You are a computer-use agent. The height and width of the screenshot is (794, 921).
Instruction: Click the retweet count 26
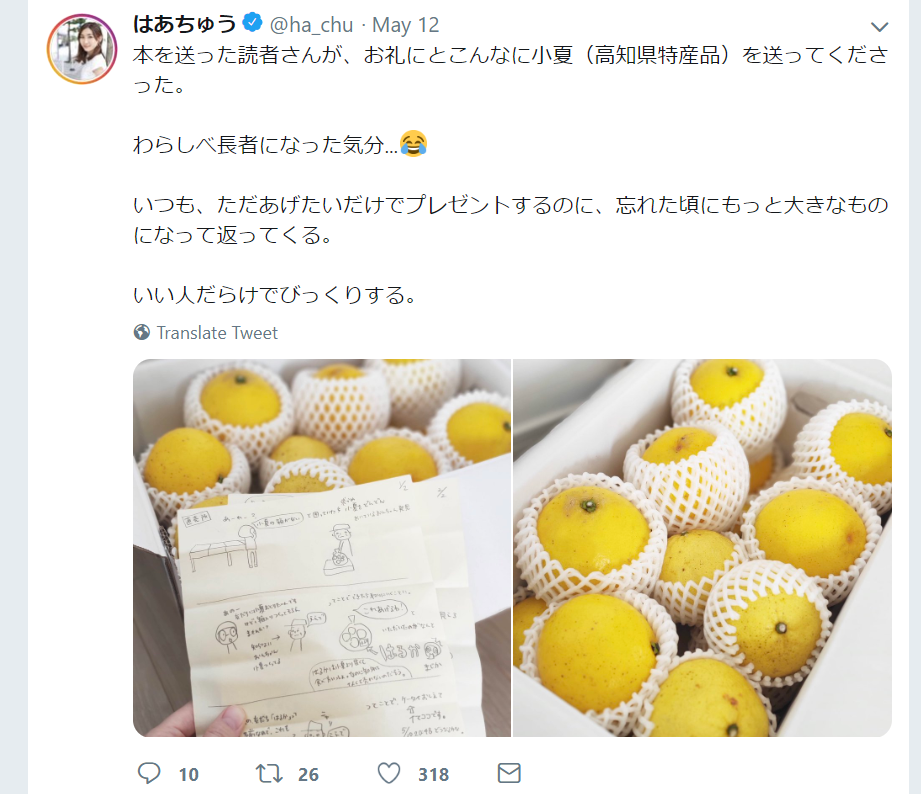pos(308,775)
